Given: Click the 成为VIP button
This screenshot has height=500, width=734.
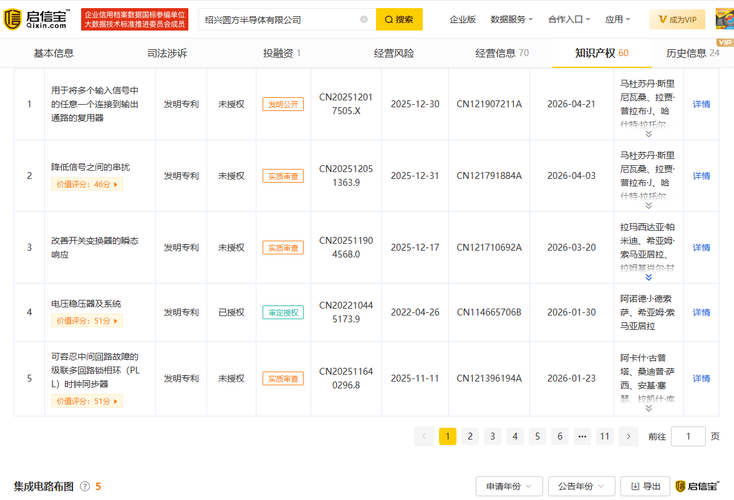Looking at the screenshot, I should pyautogui.click(x=677, y=19).
